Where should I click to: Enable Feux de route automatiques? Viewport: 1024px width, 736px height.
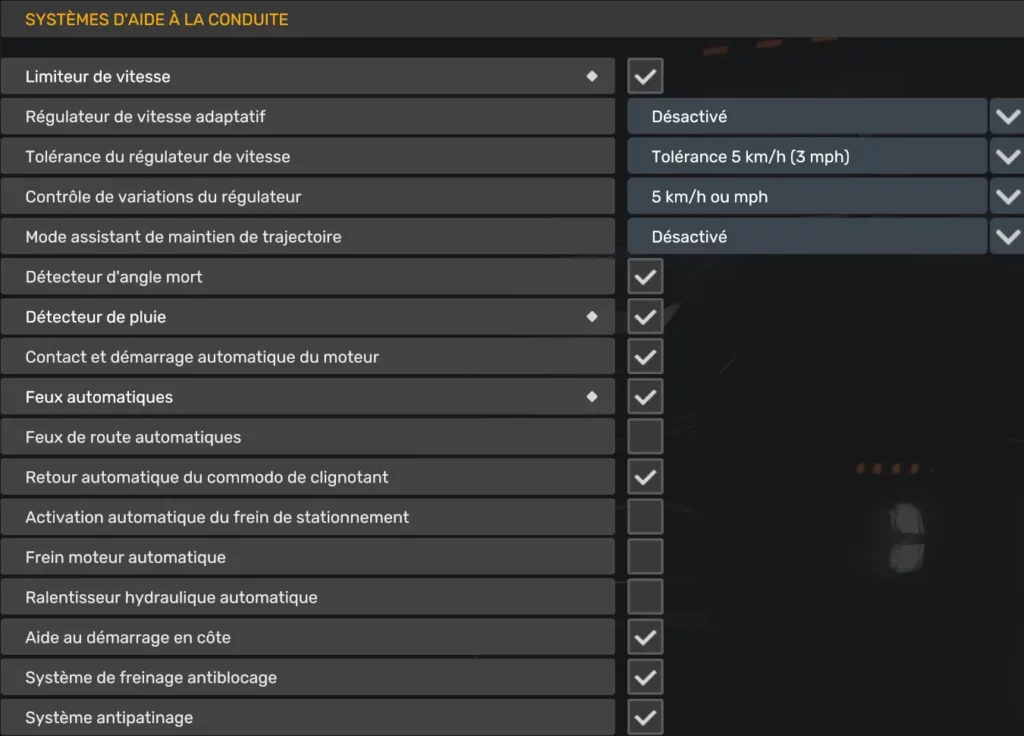[x=645, y=437]
